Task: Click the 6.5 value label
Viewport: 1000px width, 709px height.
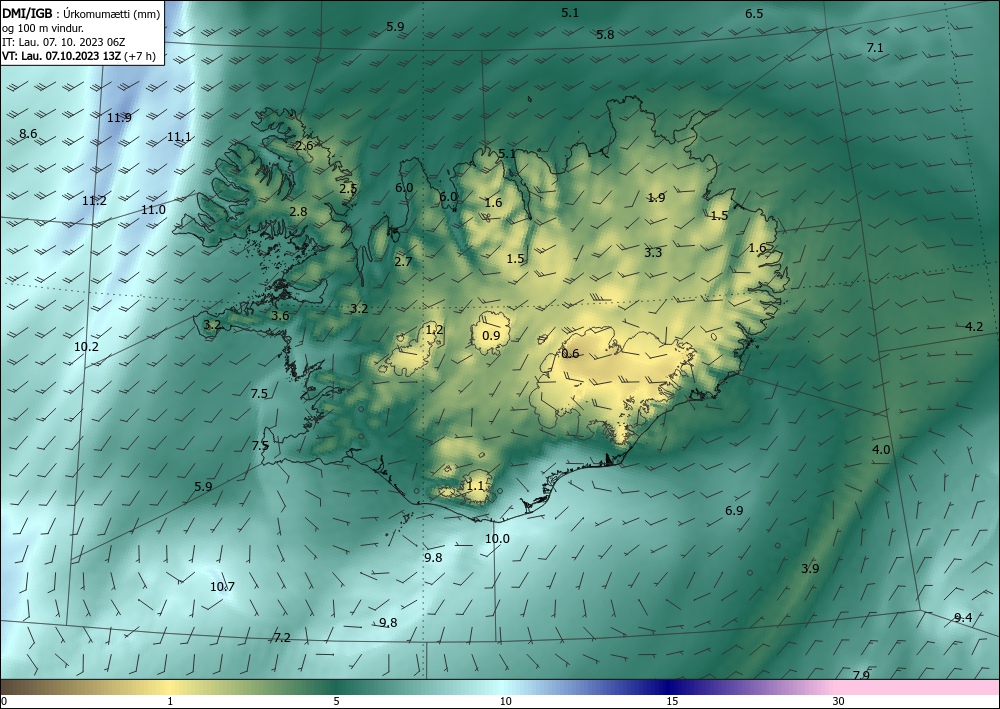Action: 754,13
